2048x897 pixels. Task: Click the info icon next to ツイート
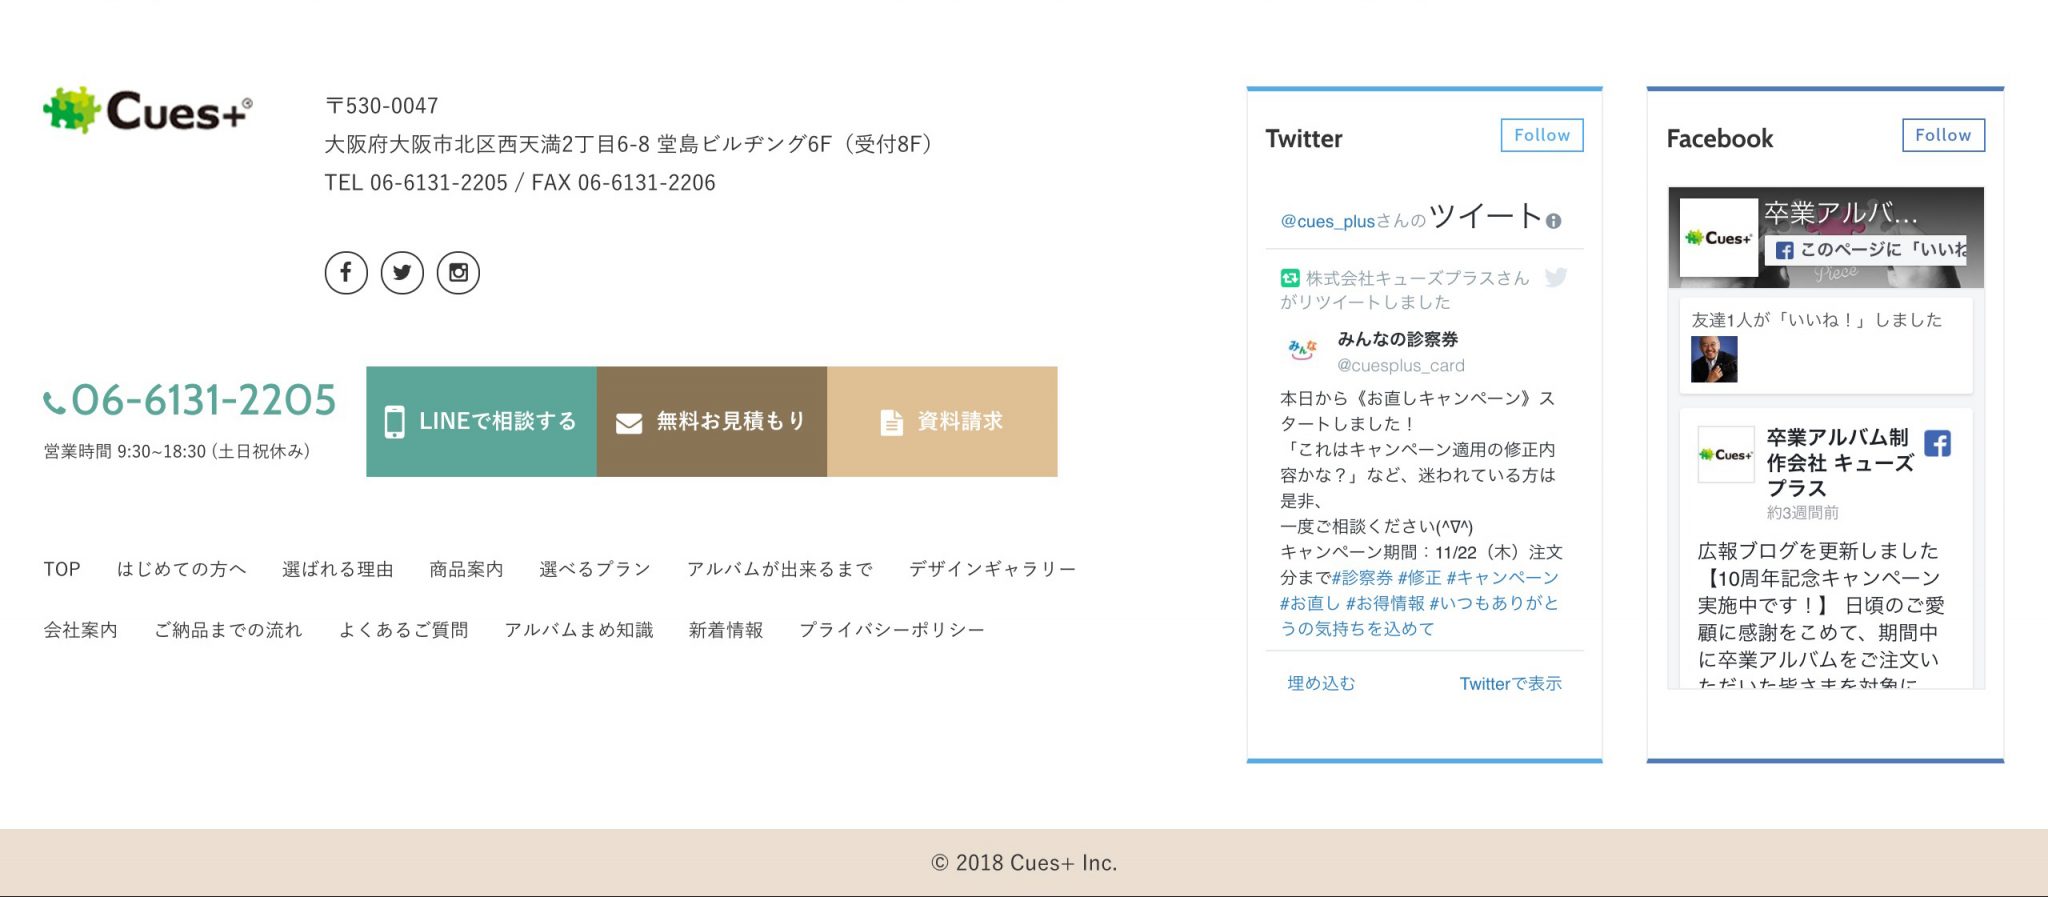[1553, 221]
